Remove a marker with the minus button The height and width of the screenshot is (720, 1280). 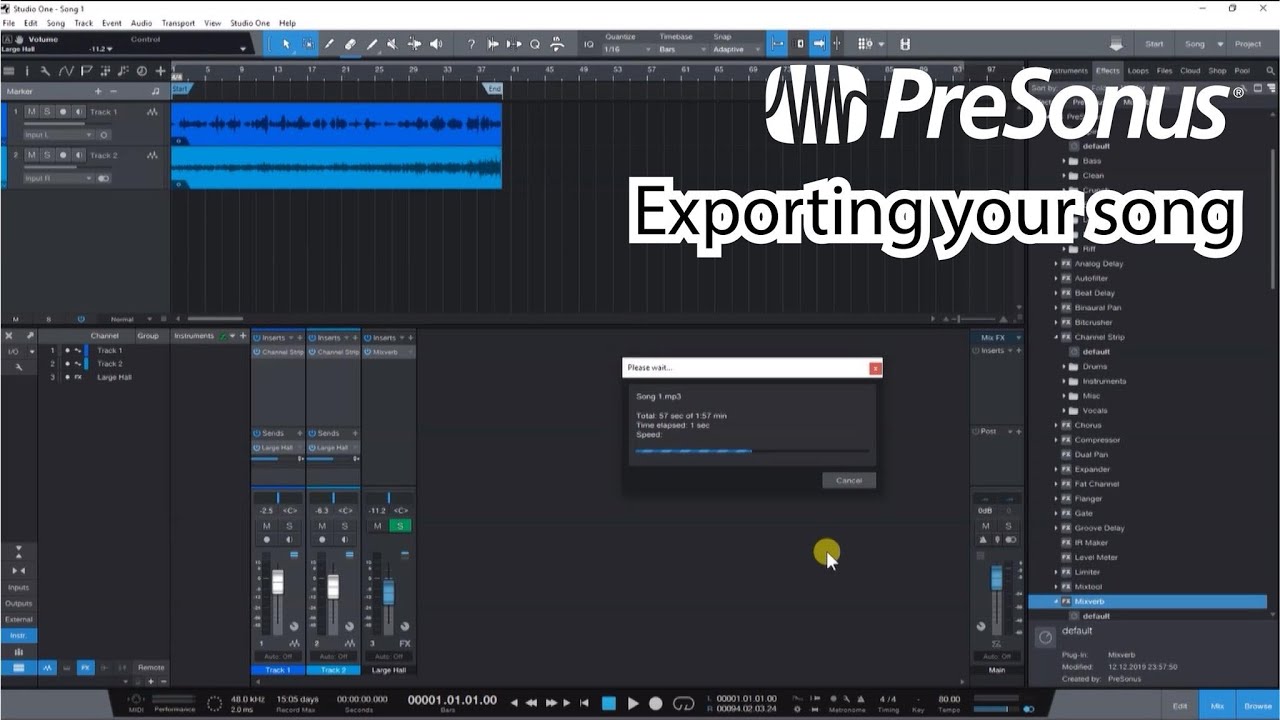(113, 91)
